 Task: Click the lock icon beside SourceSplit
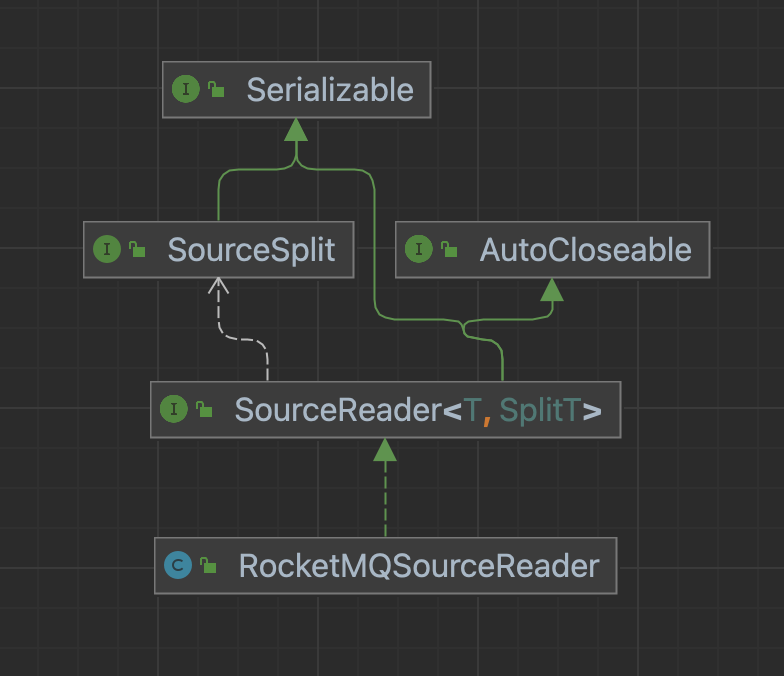point(137,250)
